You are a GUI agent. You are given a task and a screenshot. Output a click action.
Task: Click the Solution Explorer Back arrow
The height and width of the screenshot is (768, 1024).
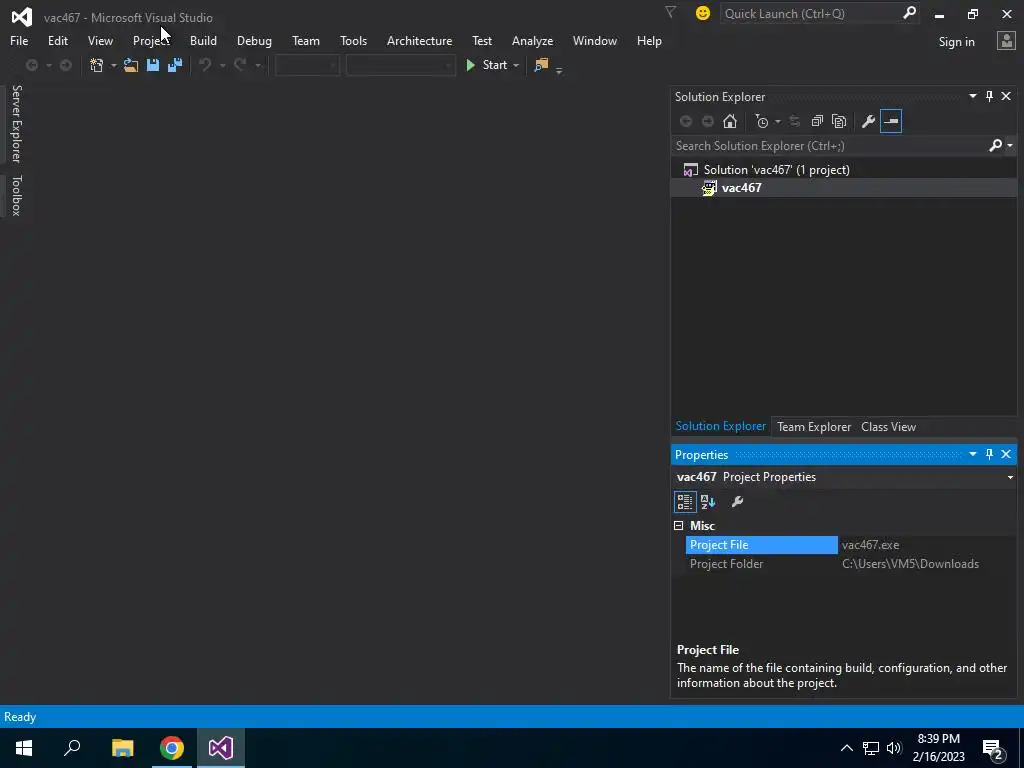click(x=686, y=121)
